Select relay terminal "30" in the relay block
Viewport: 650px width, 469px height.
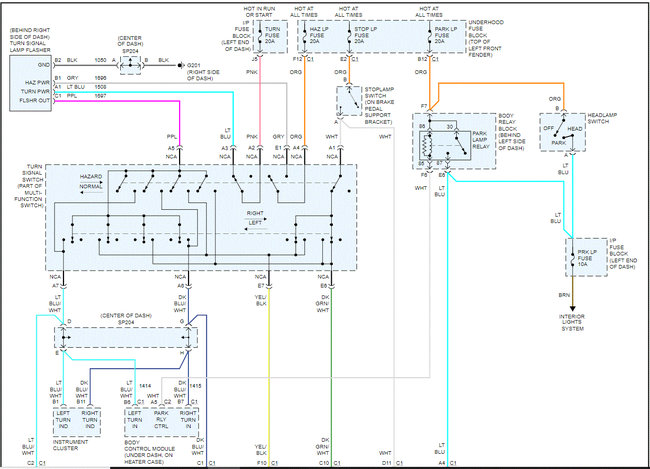click(x=450, y=126)
